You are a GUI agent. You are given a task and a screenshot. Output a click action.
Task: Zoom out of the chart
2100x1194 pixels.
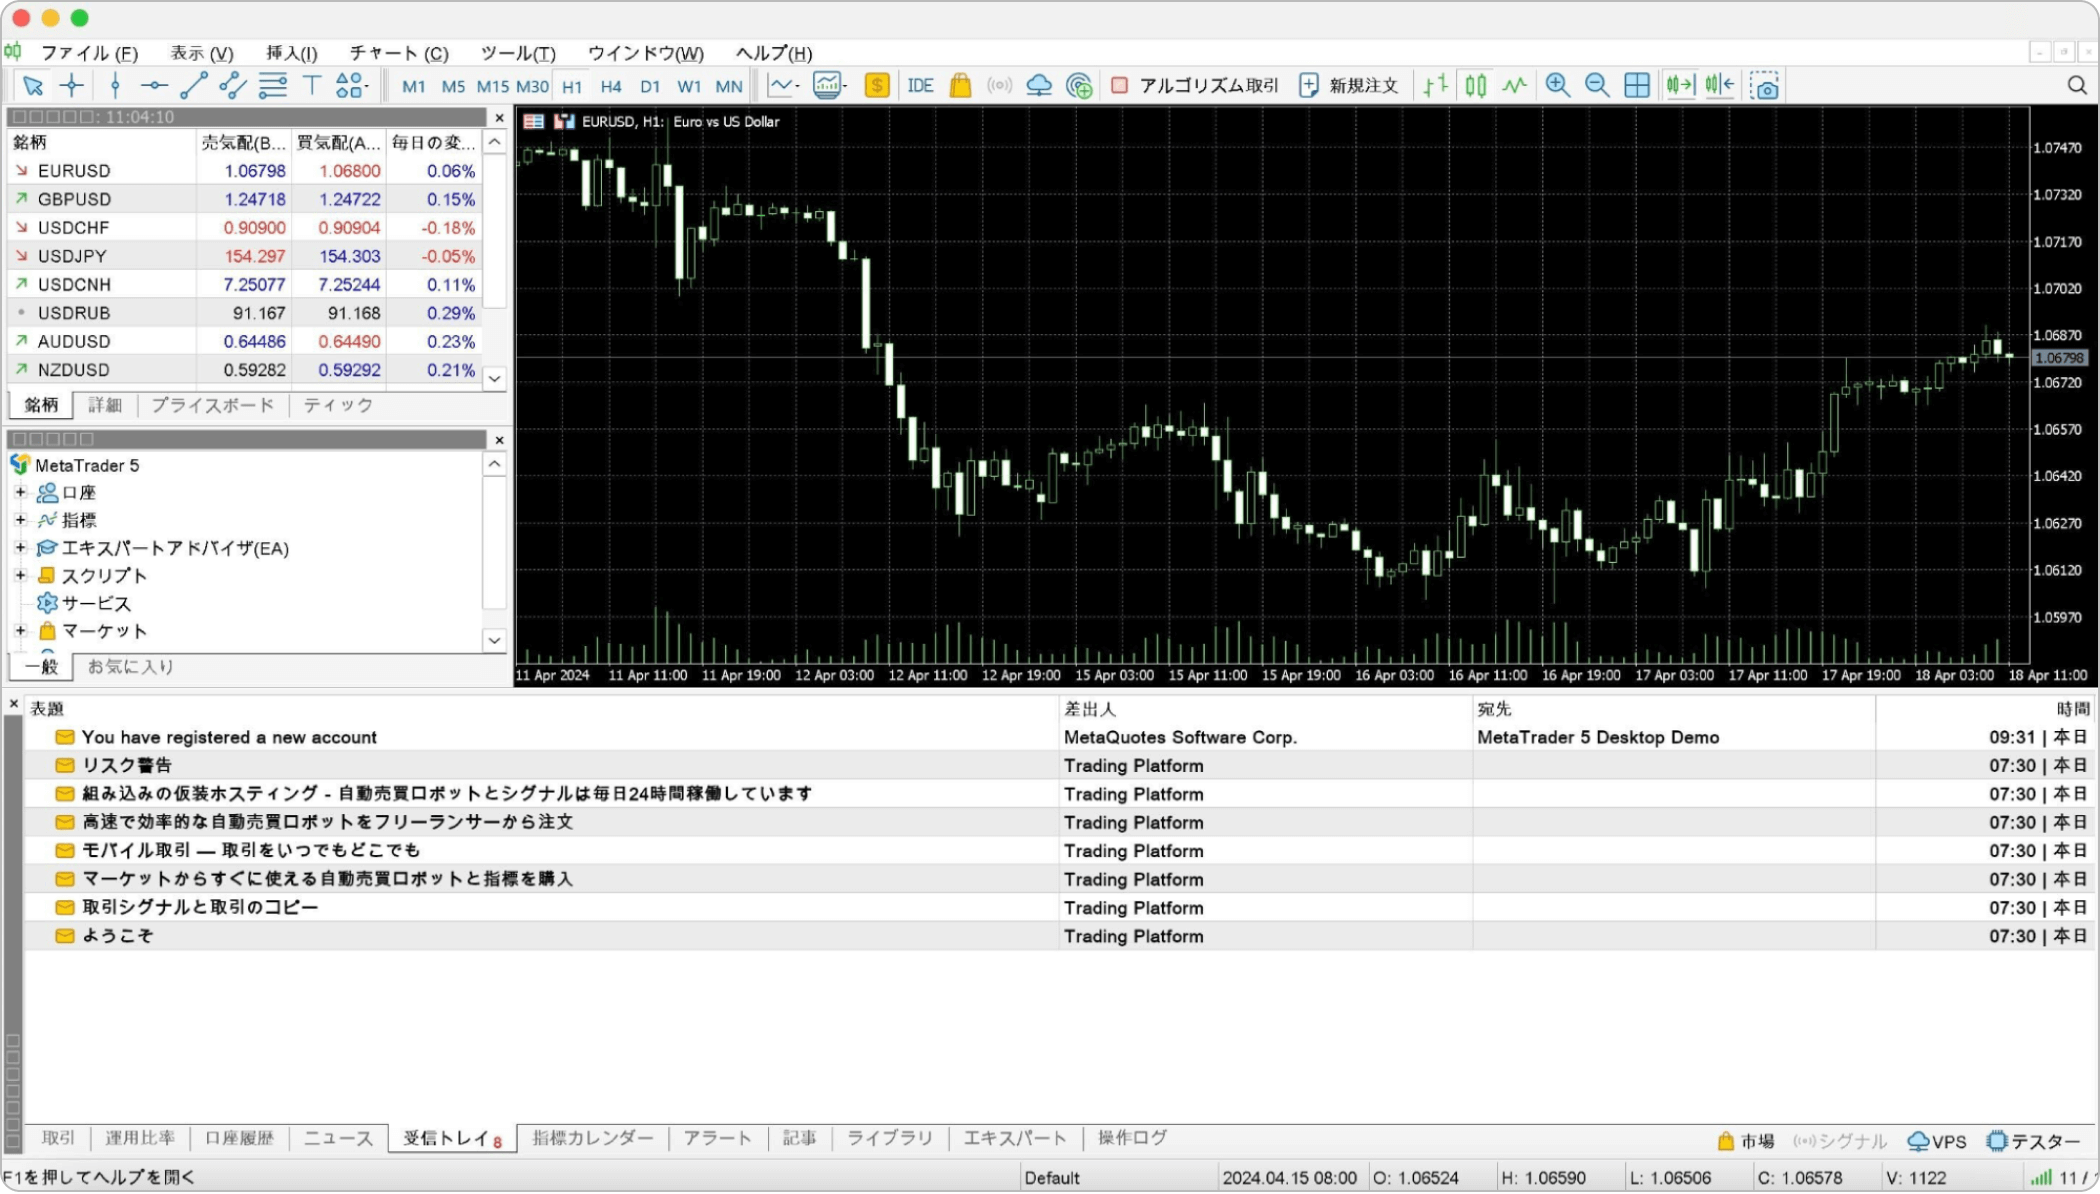[x=1597, y=86]
